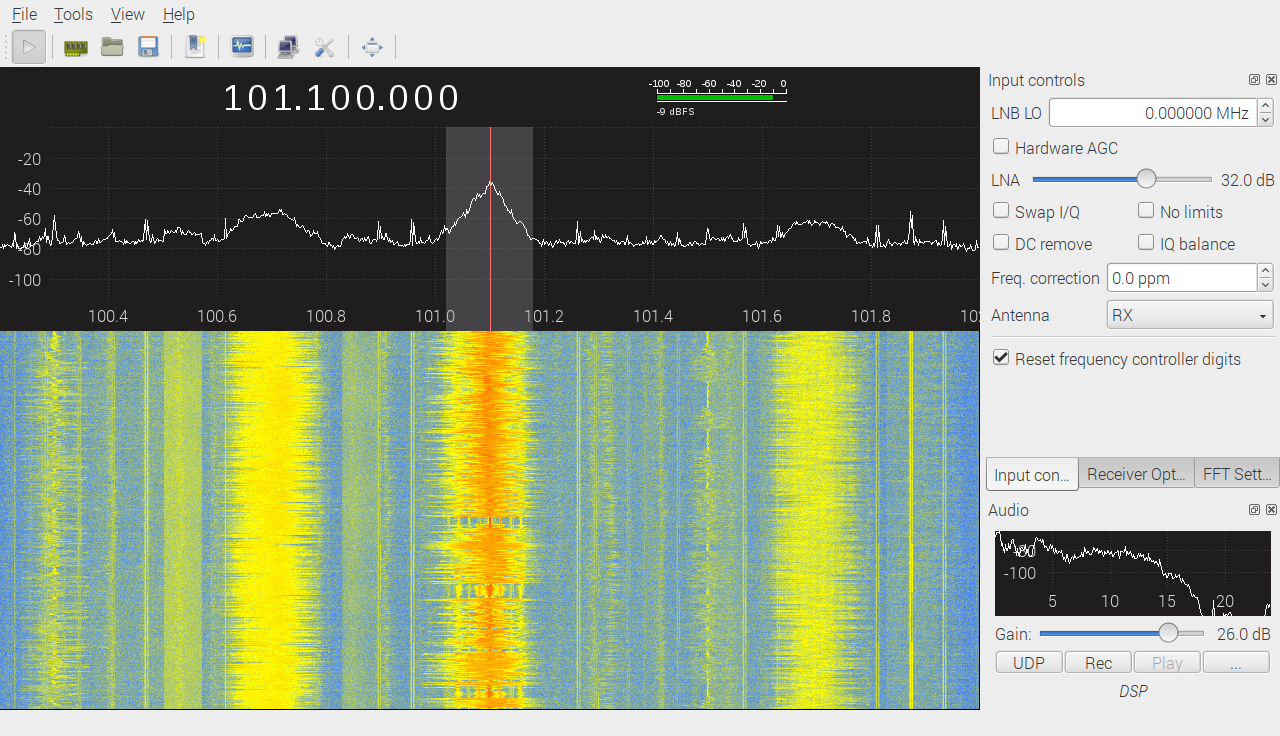Click the LNA gain slider handle
Screen dimensions: 1280x736
pyautogui.click(x=1146, y=180)
